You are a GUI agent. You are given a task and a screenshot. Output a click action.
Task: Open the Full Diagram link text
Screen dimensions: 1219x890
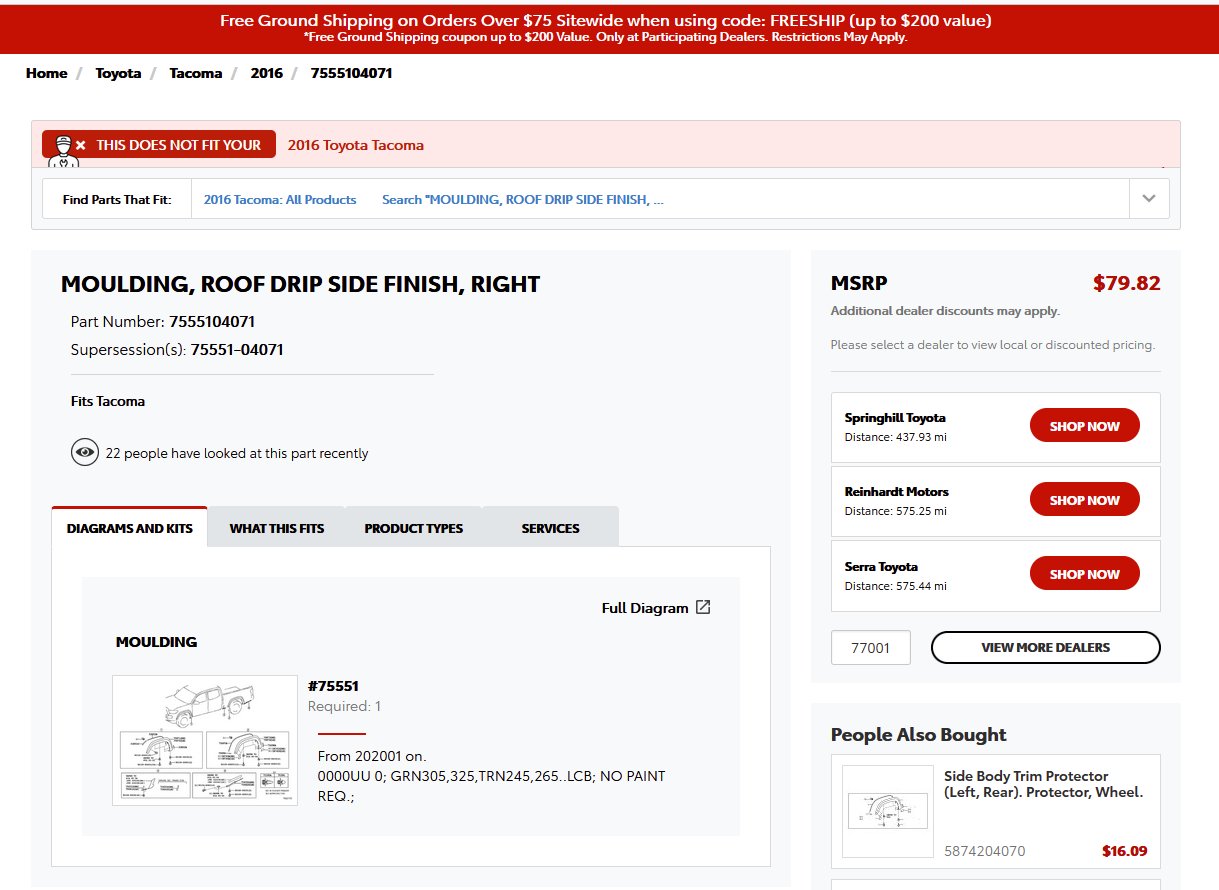645,608
